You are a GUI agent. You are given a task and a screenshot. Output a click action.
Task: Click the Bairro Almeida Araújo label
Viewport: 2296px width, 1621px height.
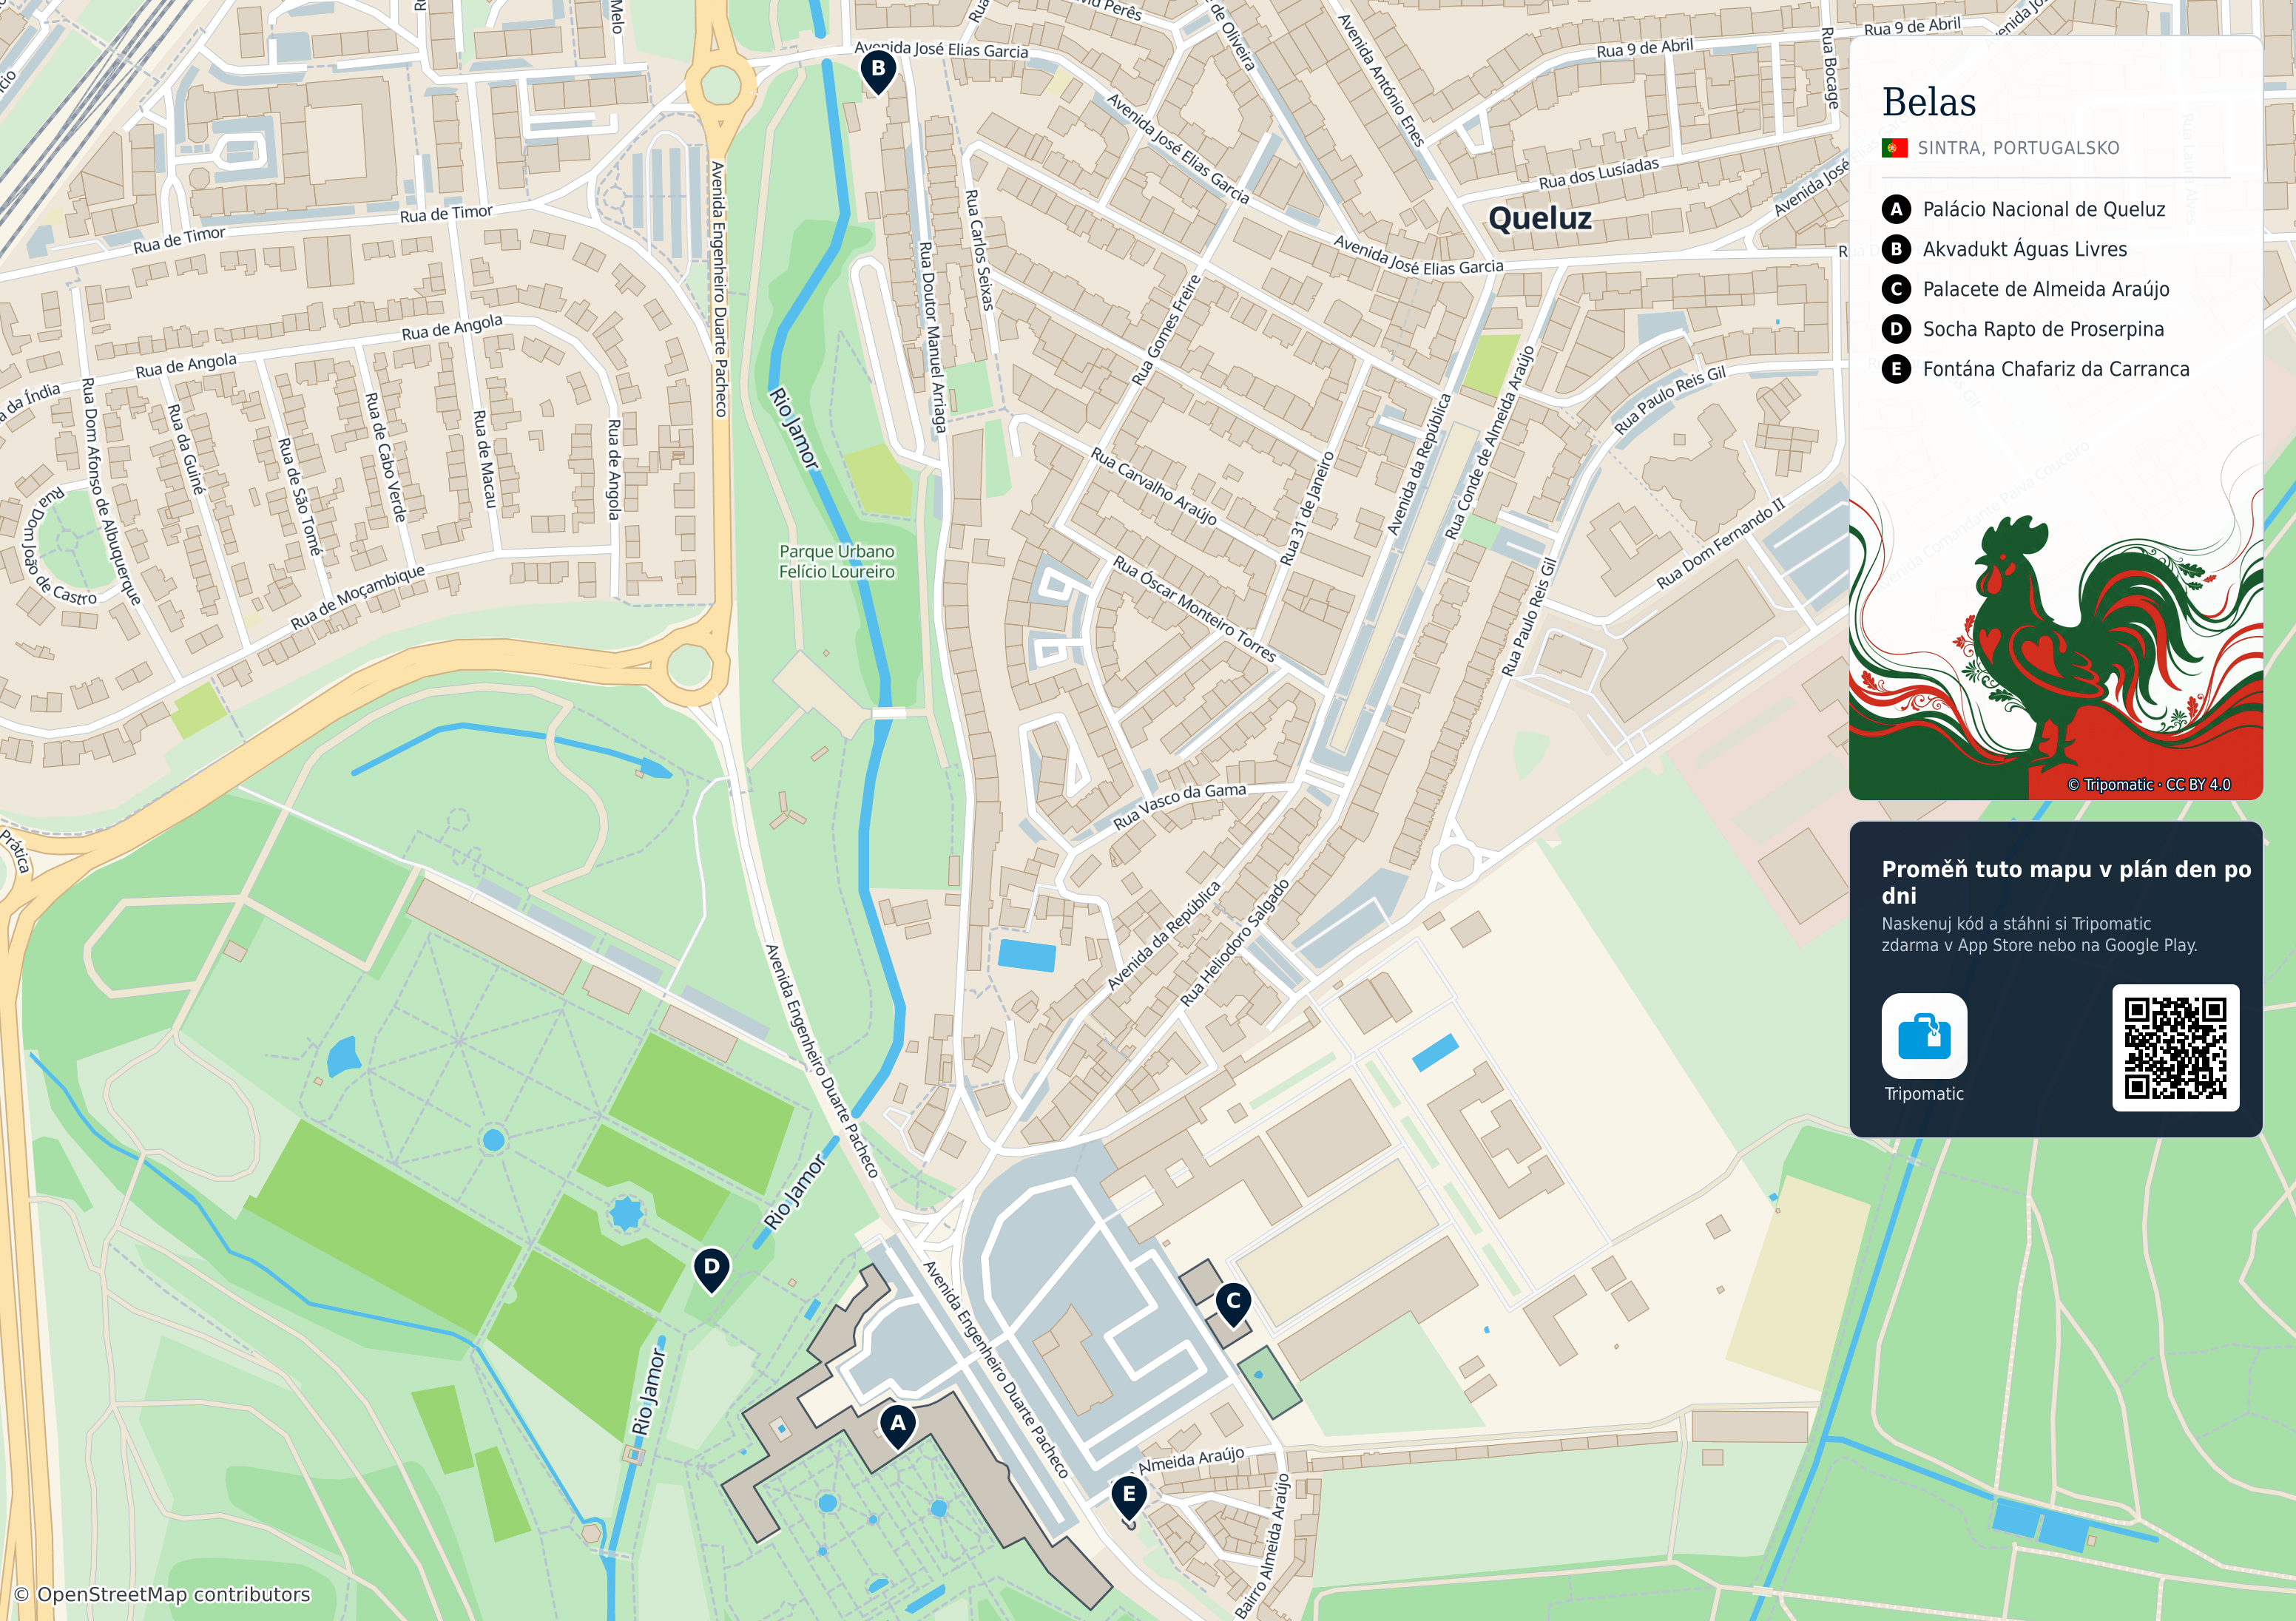[1263, 1545]
